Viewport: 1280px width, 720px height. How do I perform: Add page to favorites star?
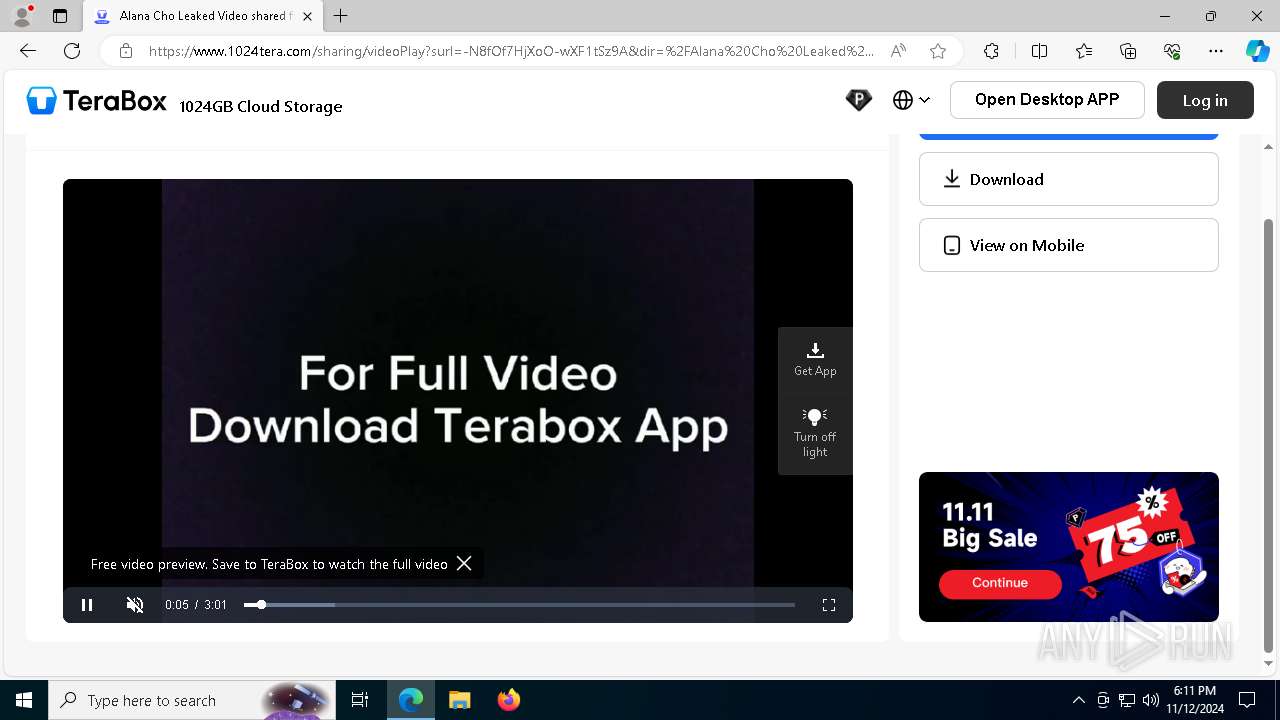coord(938,51)
